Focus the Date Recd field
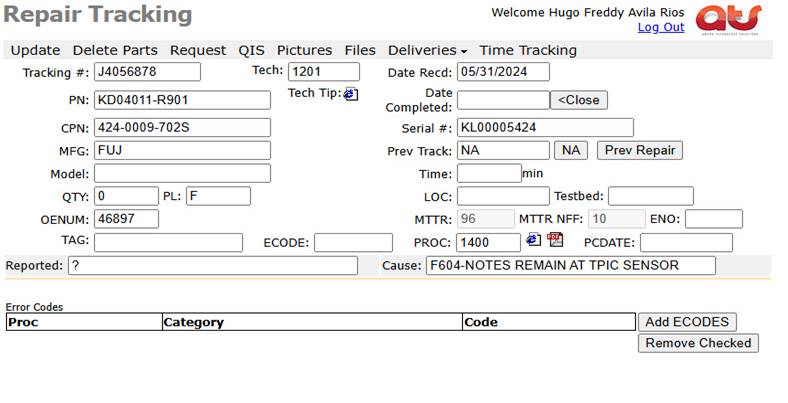Screen dimensions: 788x403 click(503, 72)
